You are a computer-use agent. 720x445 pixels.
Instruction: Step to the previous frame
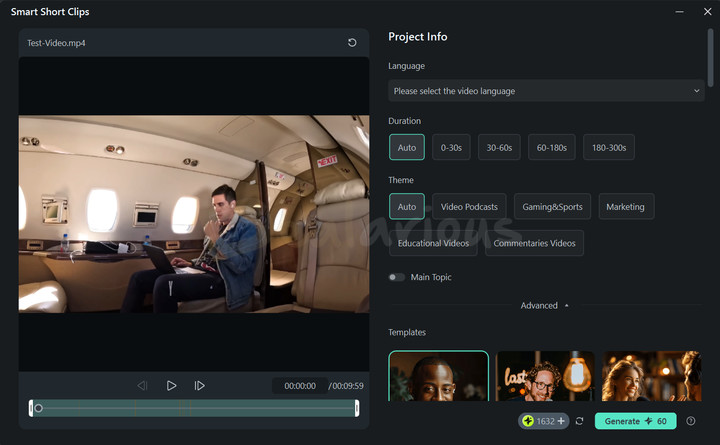coord(142,386)
